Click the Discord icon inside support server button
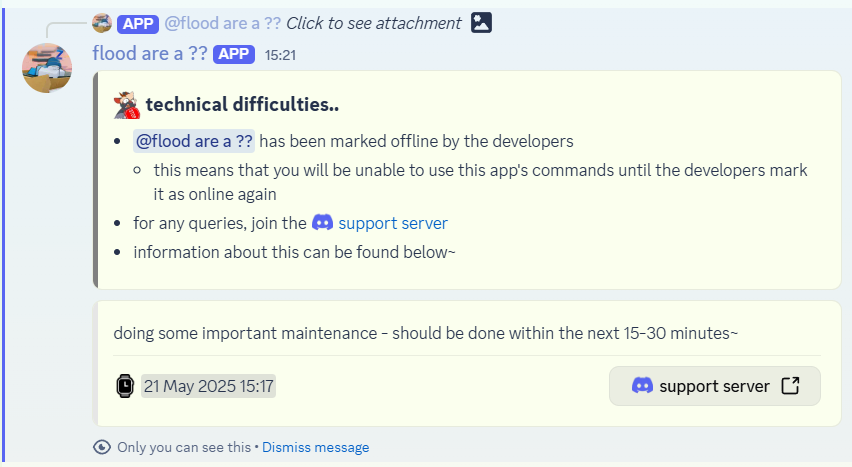 tap(642, 386)
